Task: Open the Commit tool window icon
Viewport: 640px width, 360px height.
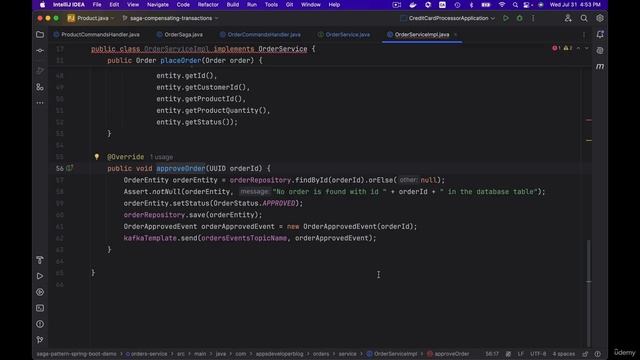Action: click(40, 51)
